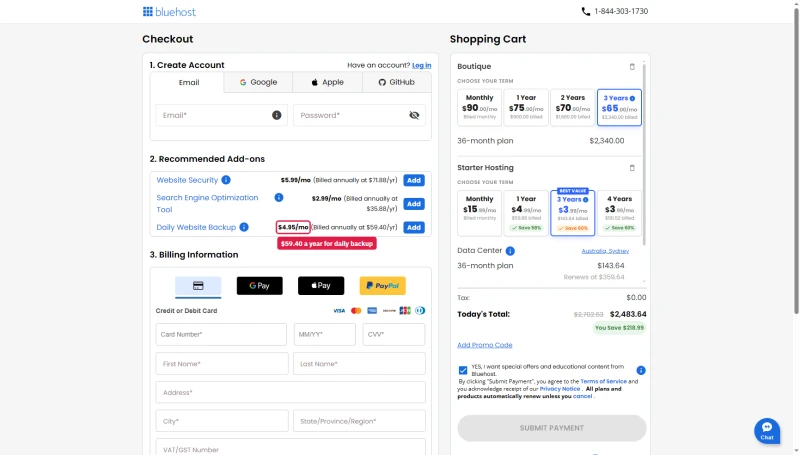Select Boutique 1 Year $75 term

(526, 107)
